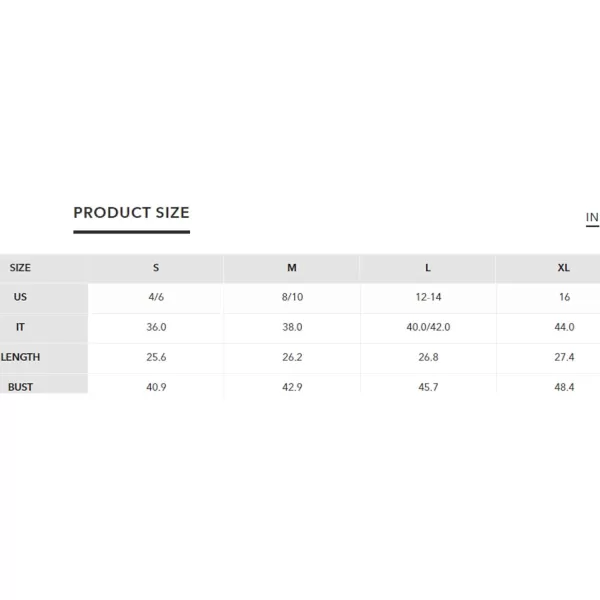Click the SIZE header cell

coord(20,268)
